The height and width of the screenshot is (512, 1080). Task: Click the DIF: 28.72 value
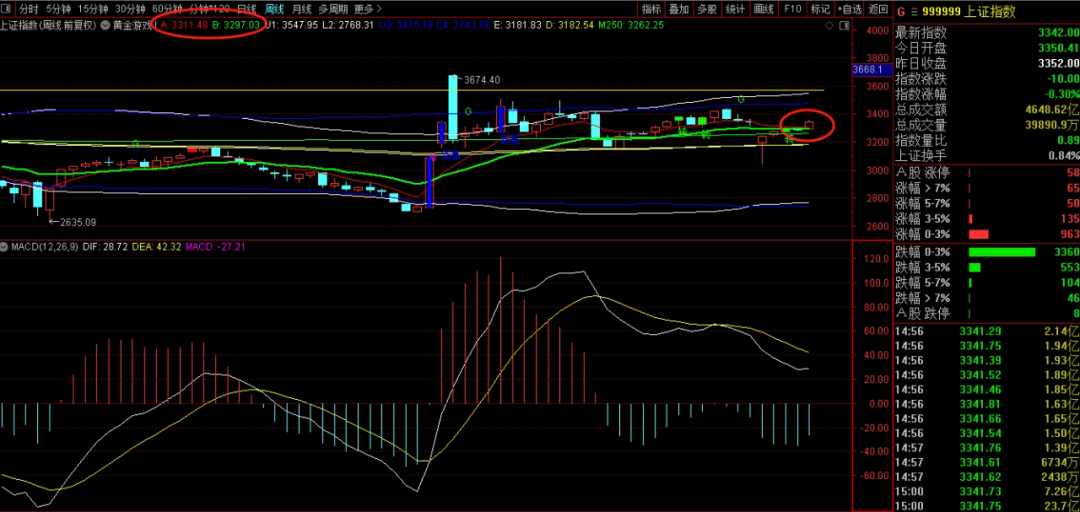104,246
